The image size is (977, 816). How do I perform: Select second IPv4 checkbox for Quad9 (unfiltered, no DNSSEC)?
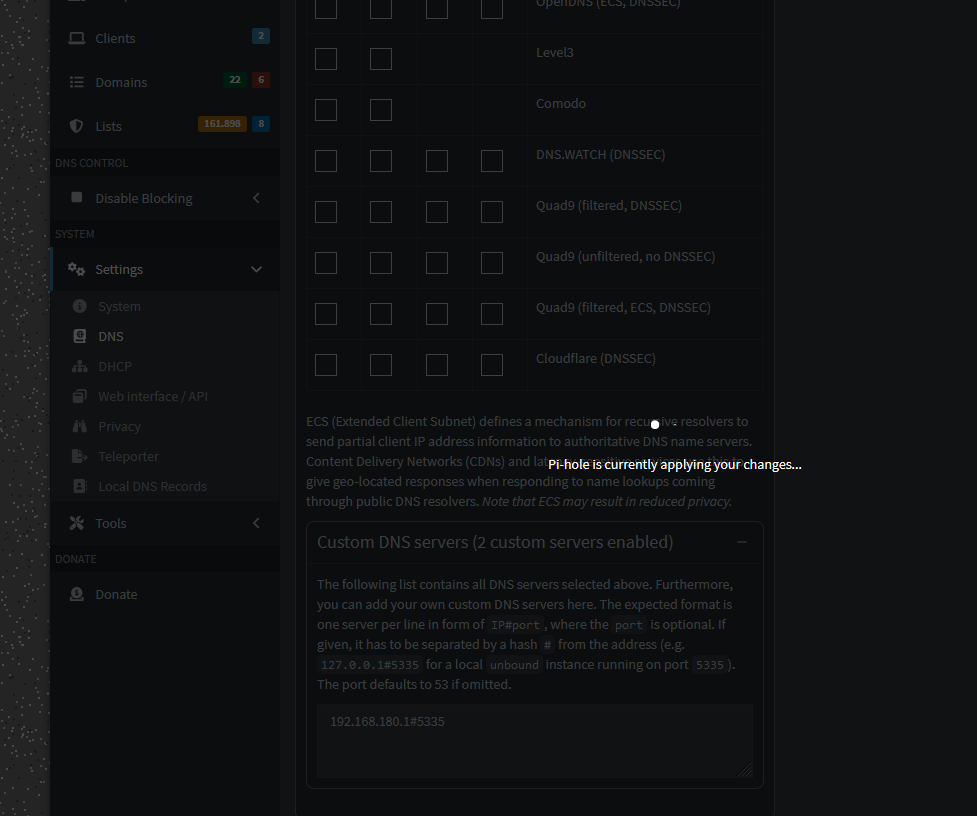point(381,263)
